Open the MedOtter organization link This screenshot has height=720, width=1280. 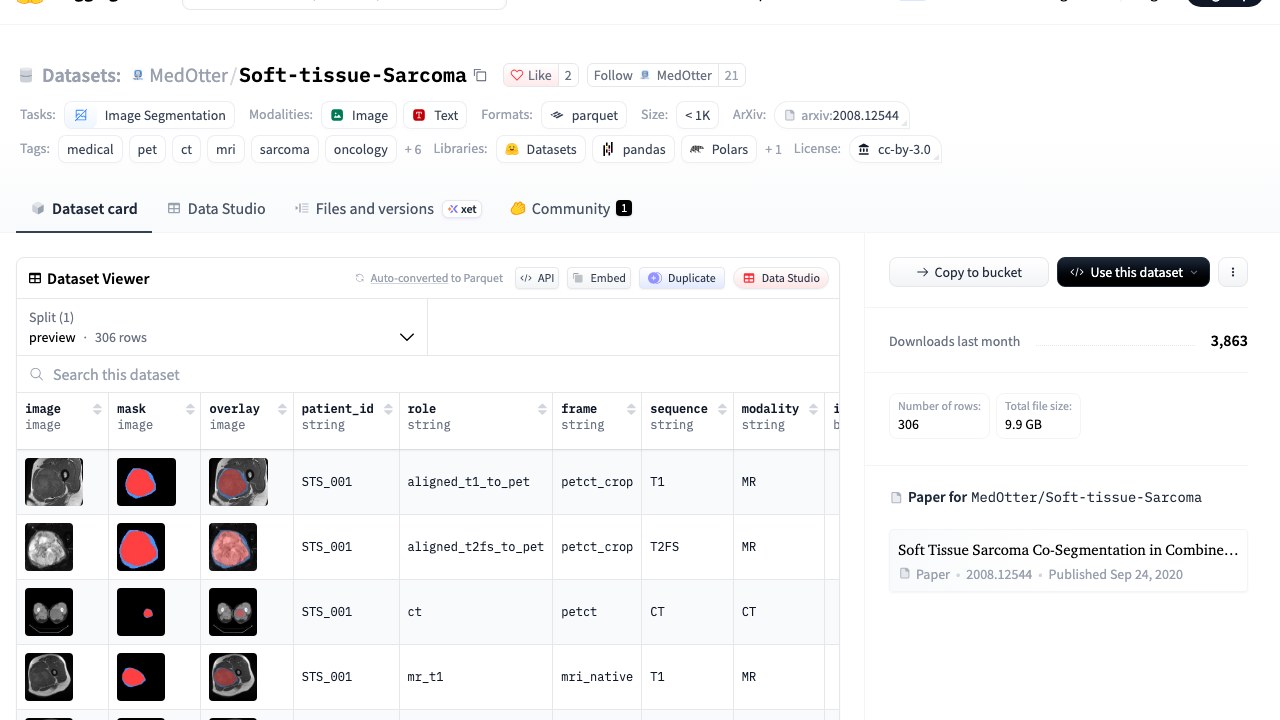pyautogui.click(x=189, y=75)
